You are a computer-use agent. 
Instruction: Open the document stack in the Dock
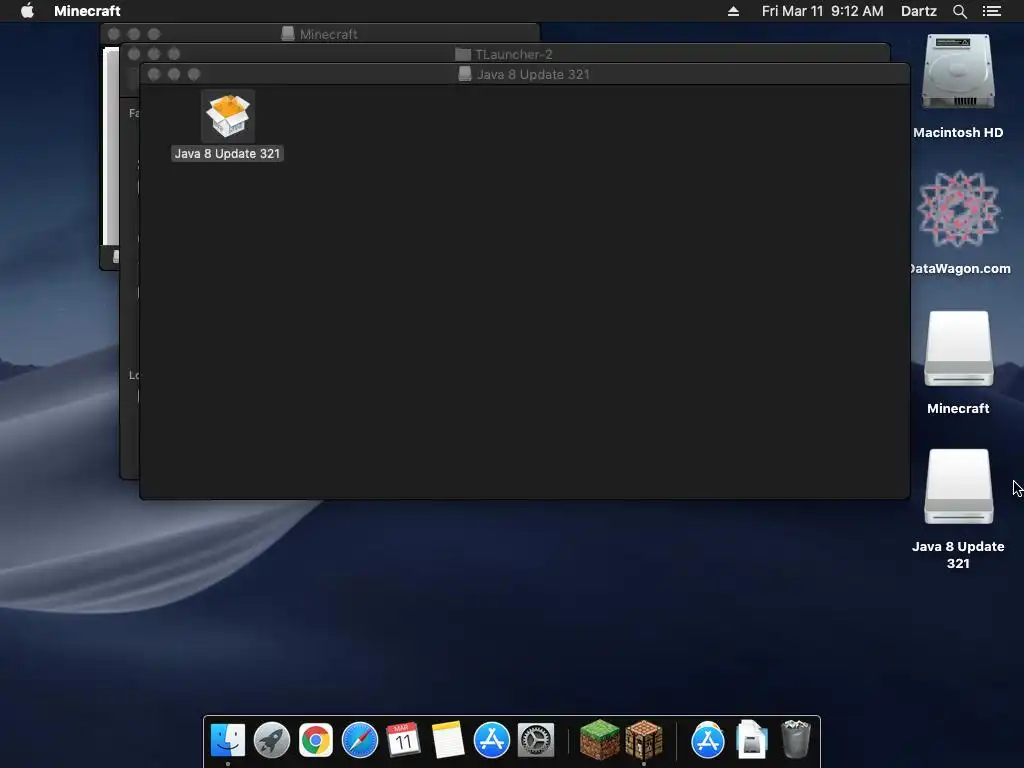coord(751,740)
